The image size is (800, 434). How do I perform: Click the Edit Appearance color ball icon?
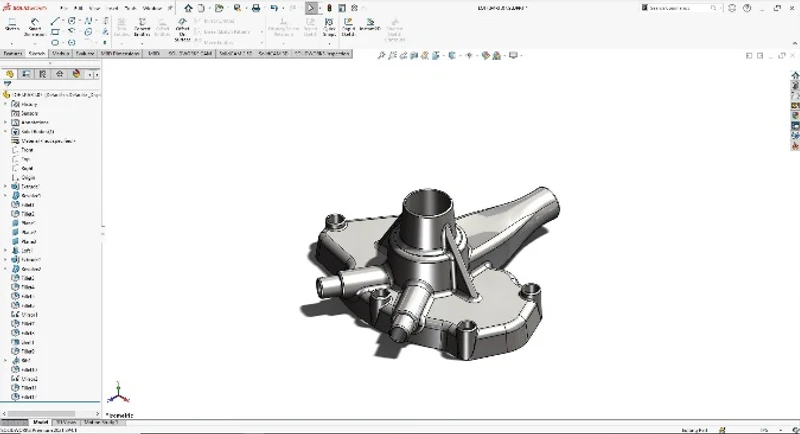(x=485, y=56)
